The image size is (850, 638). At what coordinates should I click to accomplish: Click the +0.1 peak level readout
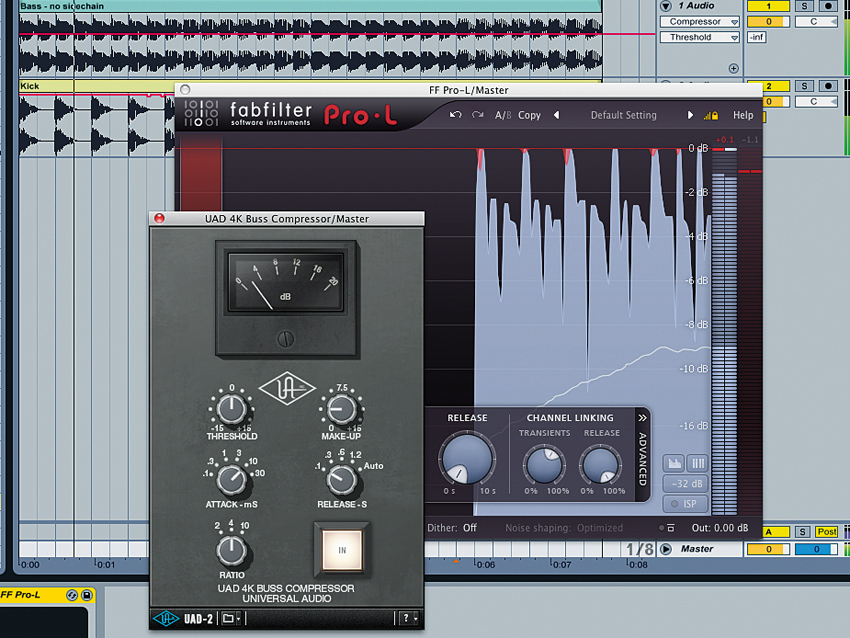click(725, 140)
